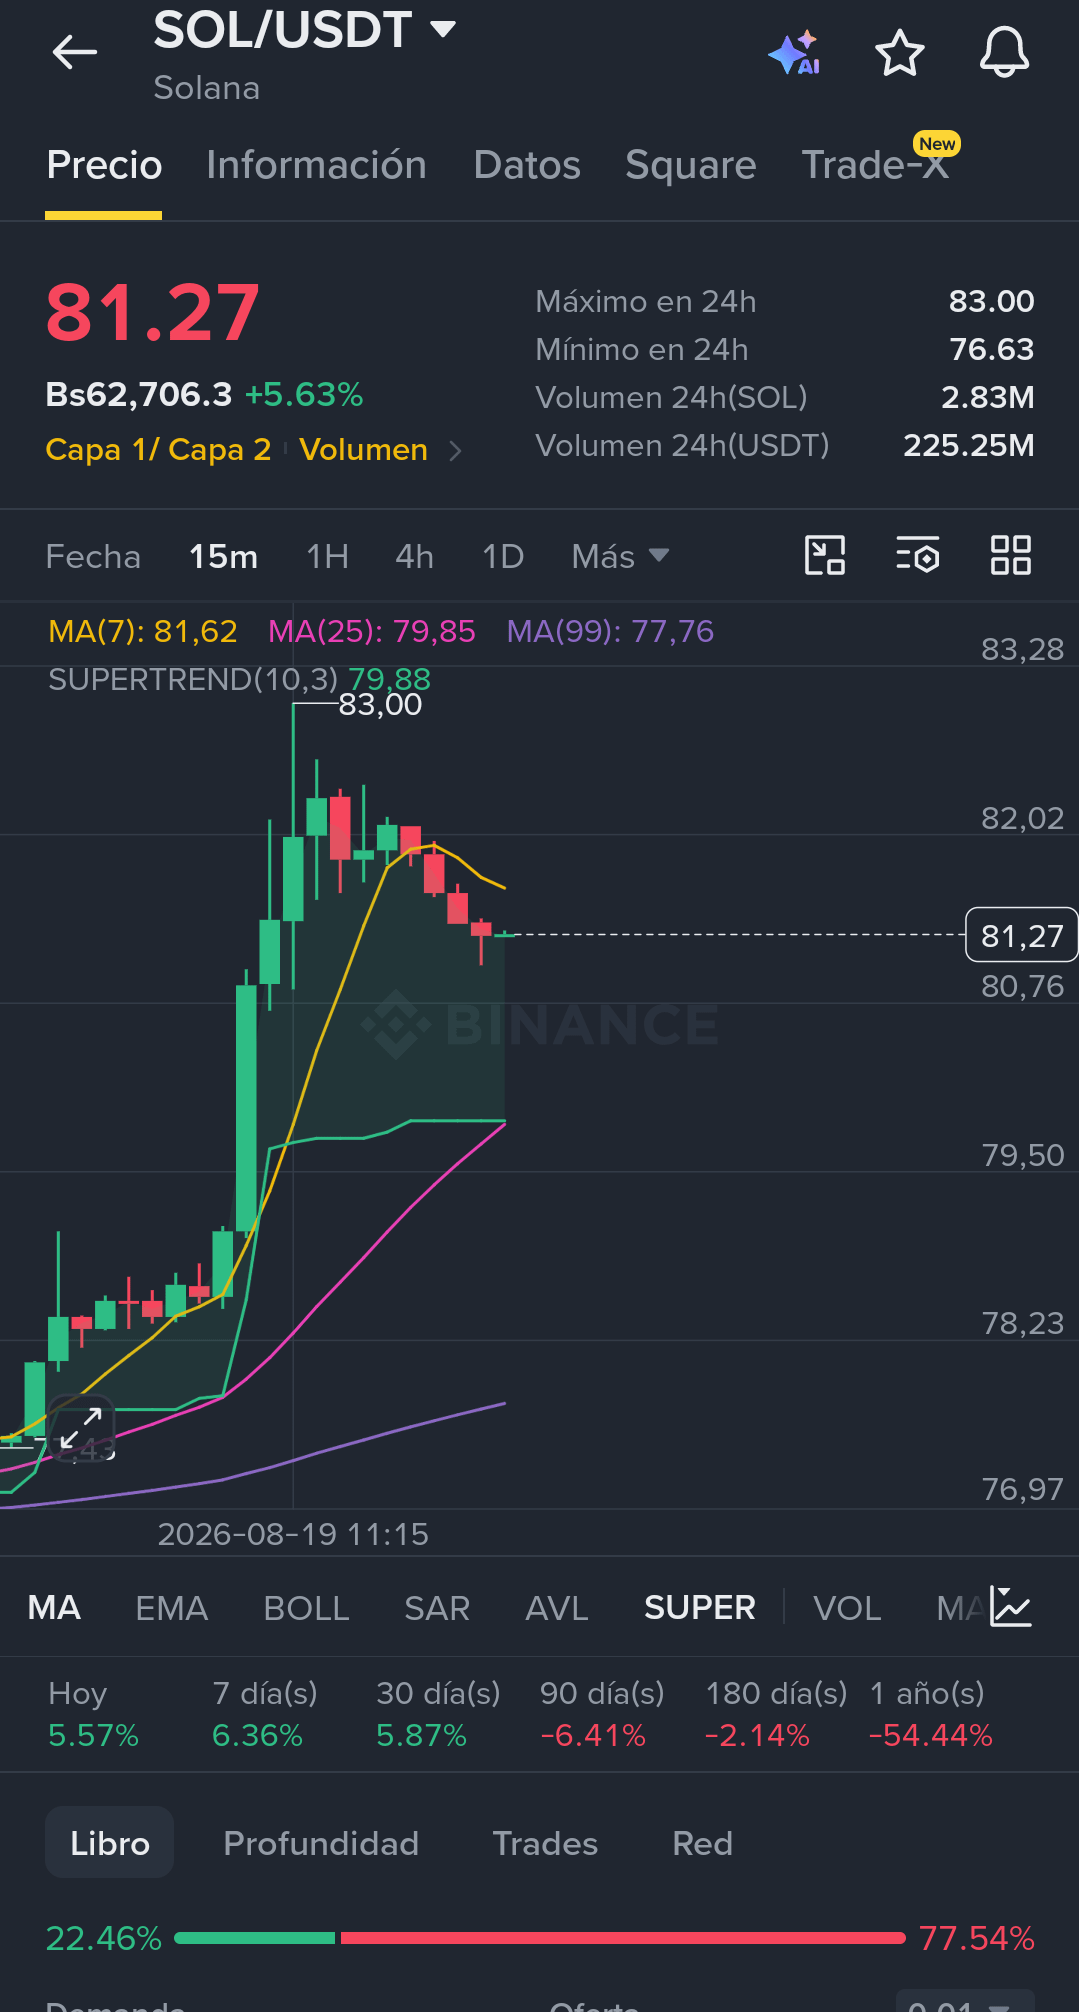This screenshot has width=1079, height=2012.
Task: Tap the 1 año(s) -54.44% performance
Action: point(931,1714)
